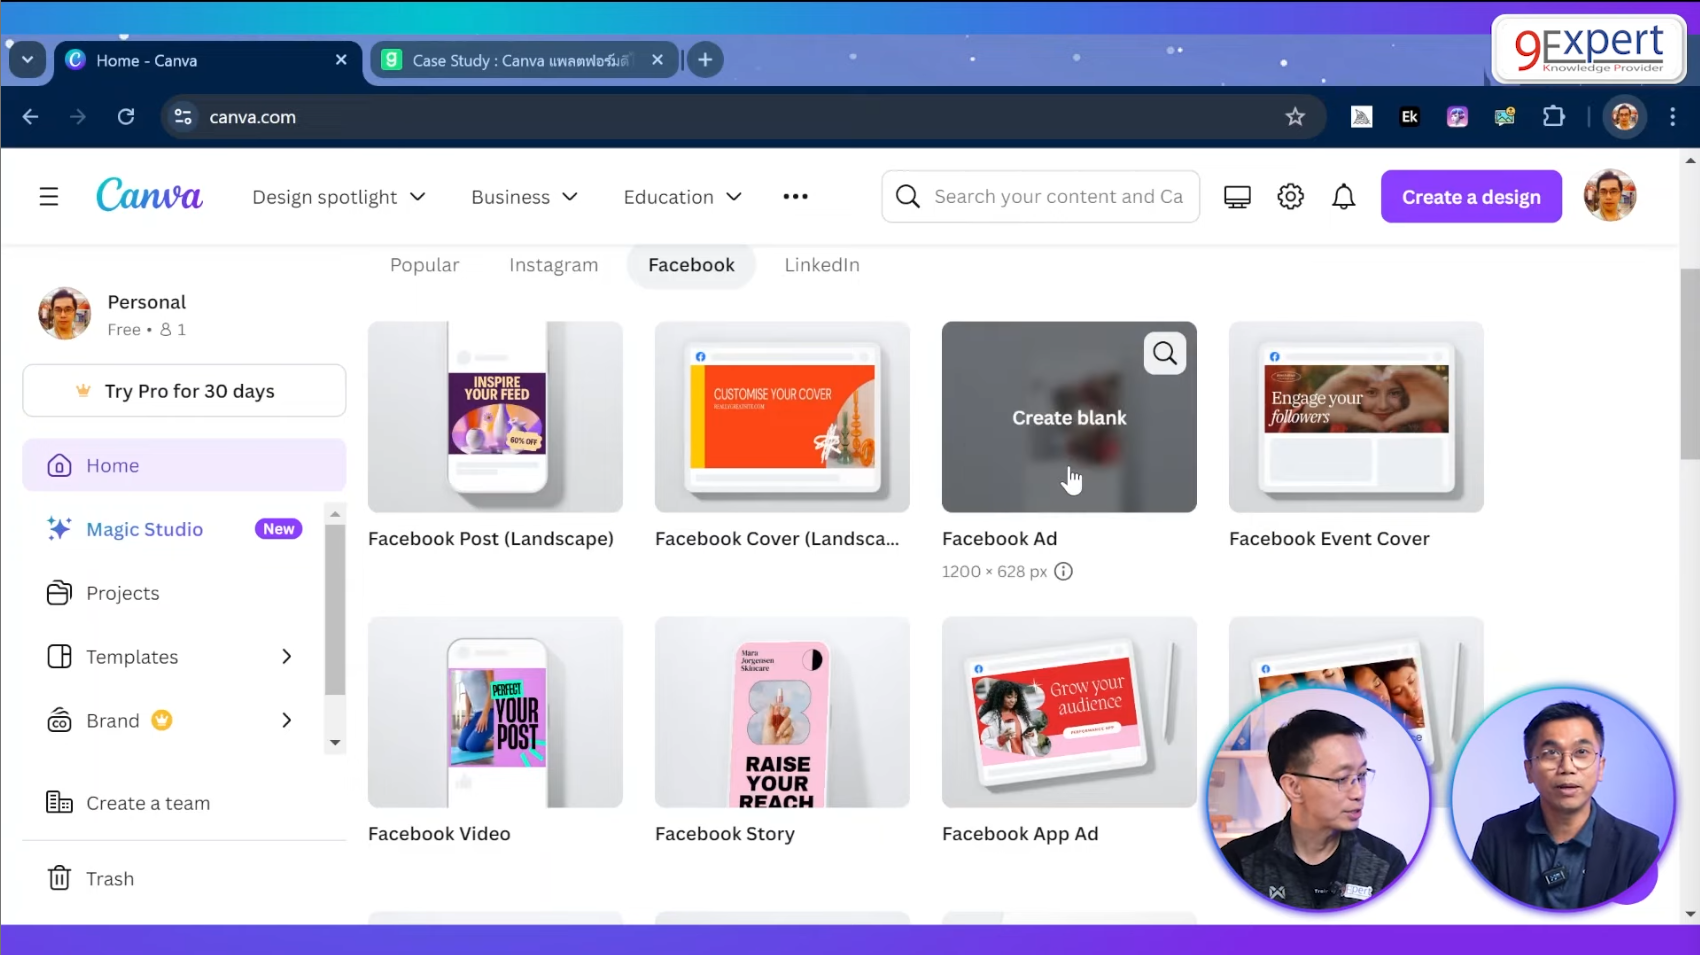This screenshot has width=1700, height=955.
Task: Click Try Pro for 30 days
Action: click(x=184, y=390)
